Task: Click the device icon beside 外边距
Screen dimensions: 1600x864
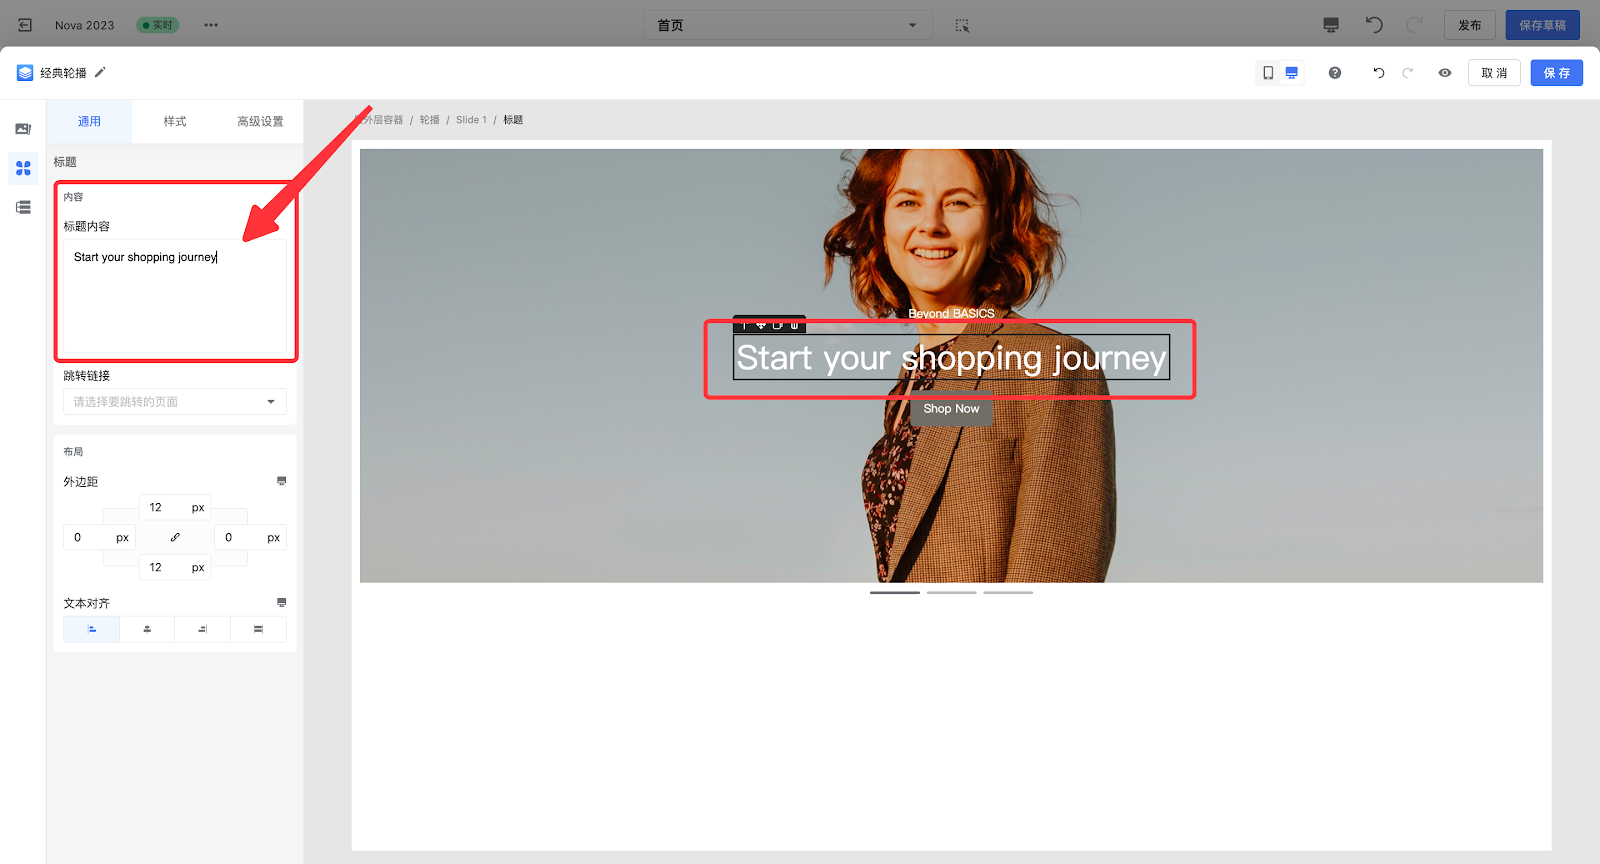Action: coord(281,481)
